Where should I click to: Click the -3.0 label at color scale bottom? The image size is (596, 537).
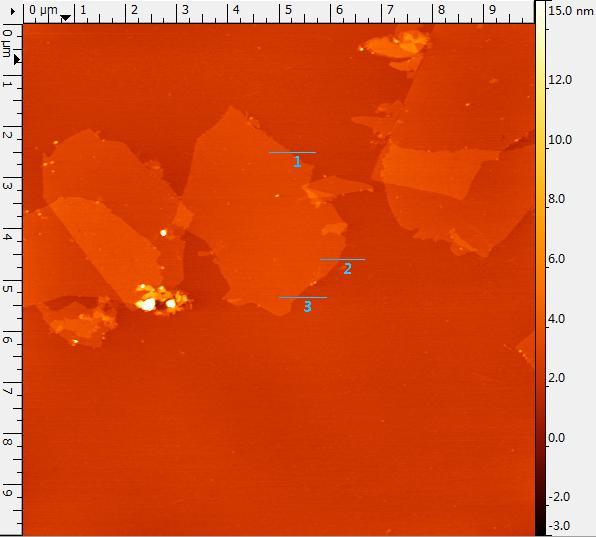click(560, 526)
